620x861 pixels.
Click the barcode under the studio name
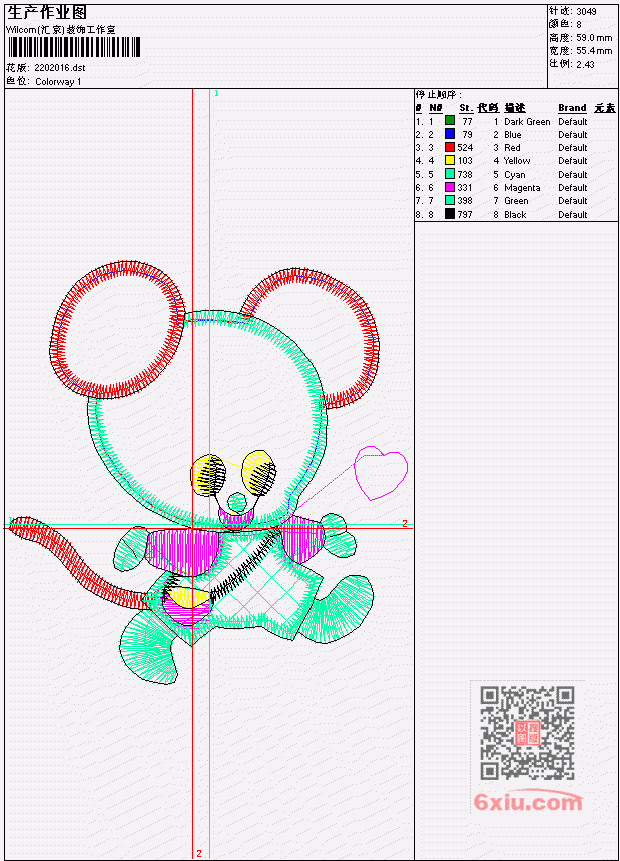[74, 47]
